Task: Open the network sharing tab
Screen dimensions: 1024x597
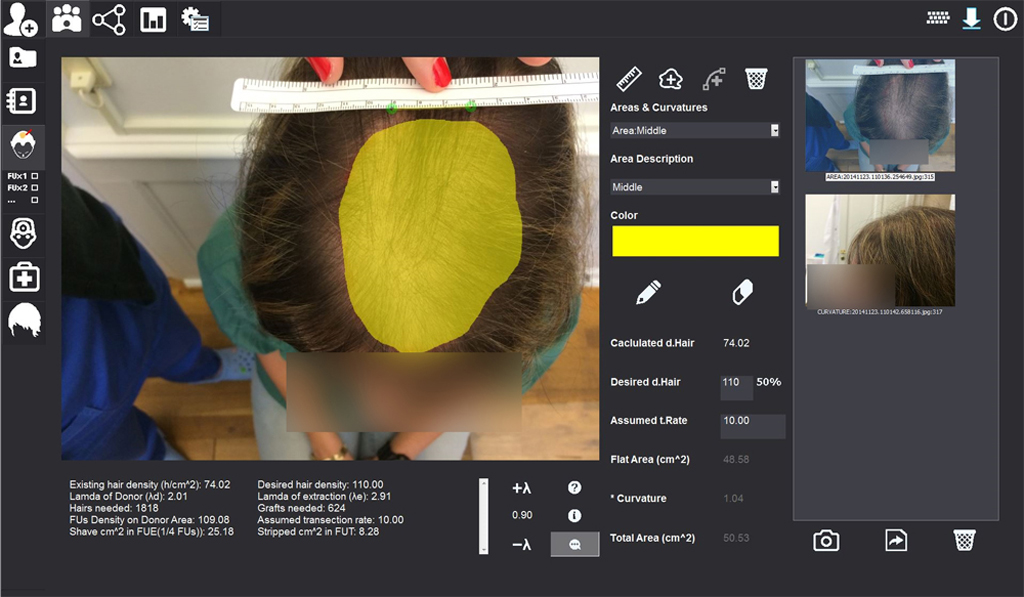Action: [x=109, y=19]
